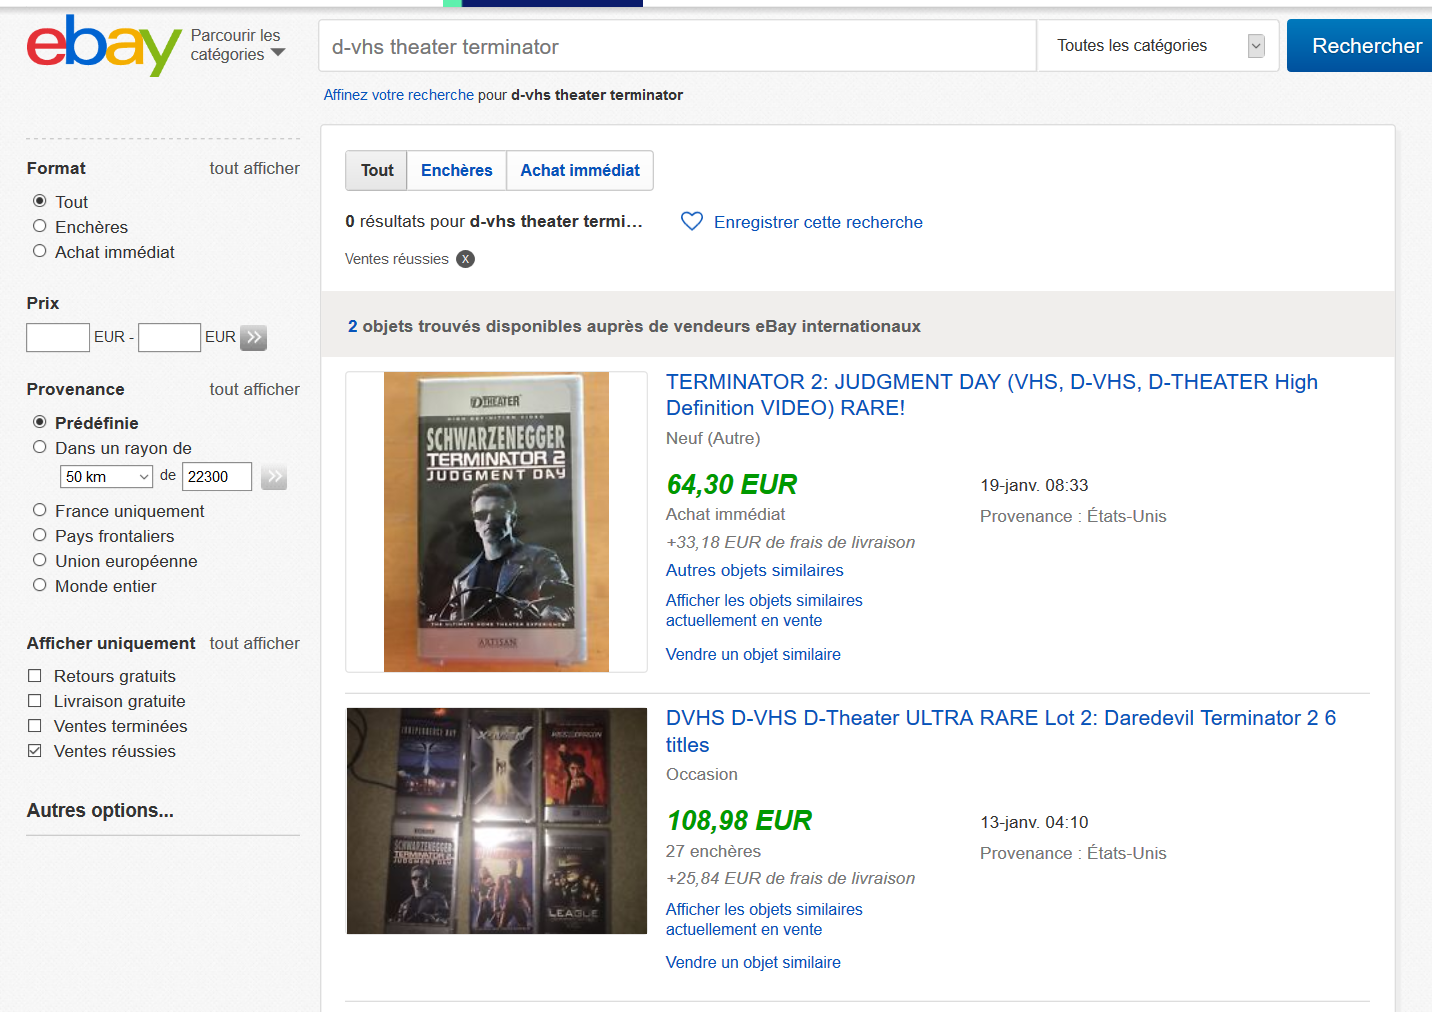Open Terminator 2 VHS cover thumbnail
Viewport: 1432px width, 1012px height.
click(496, 522)
